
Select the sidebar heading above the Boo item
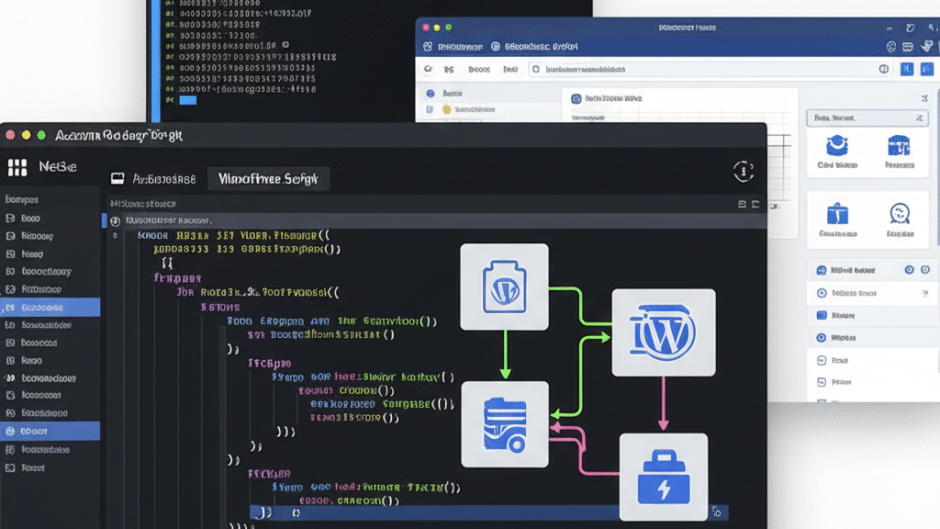click(22, 199)
